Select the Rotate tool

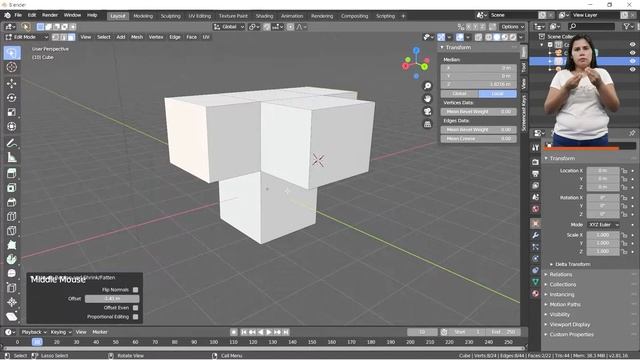[12, 98]
